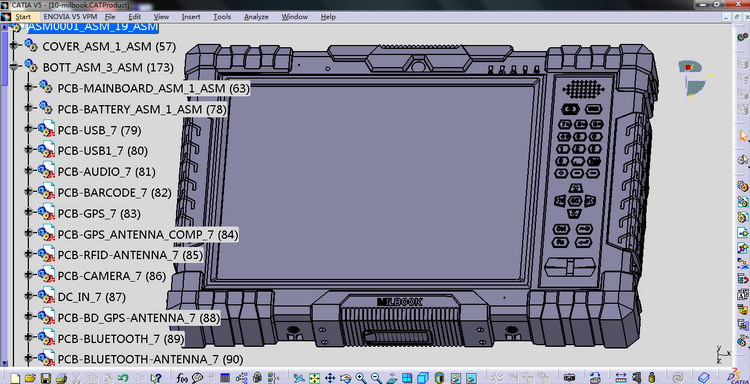The height and width of the screenshot is (384, 750).
Task: Open the ENOVIA V5 VPM menu
Action: click(x=70, y=17)
